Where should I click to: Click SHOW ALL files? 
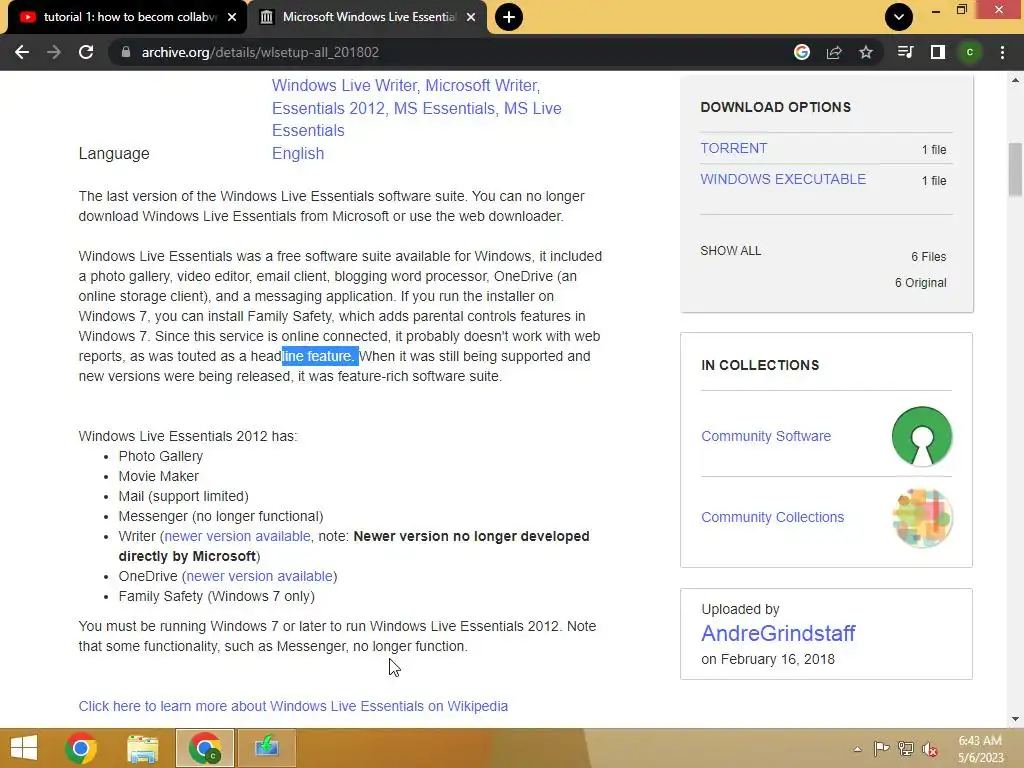pyautogui.click(x=731, y=251)
